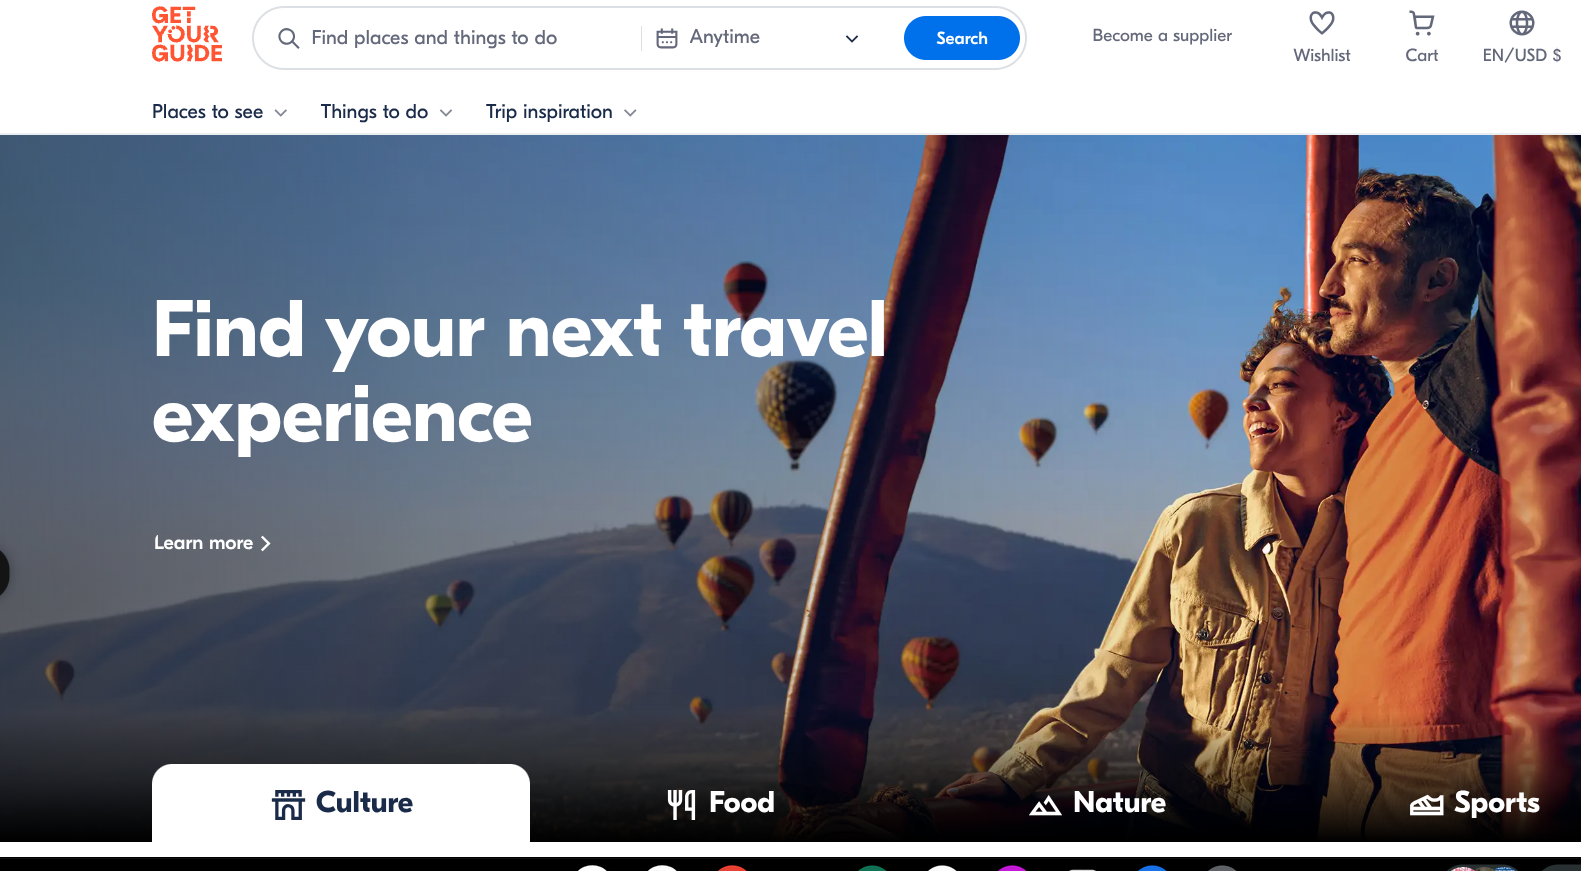Open the Become a supplier link
This screenshot has width=1581, height=871.
1162,36
